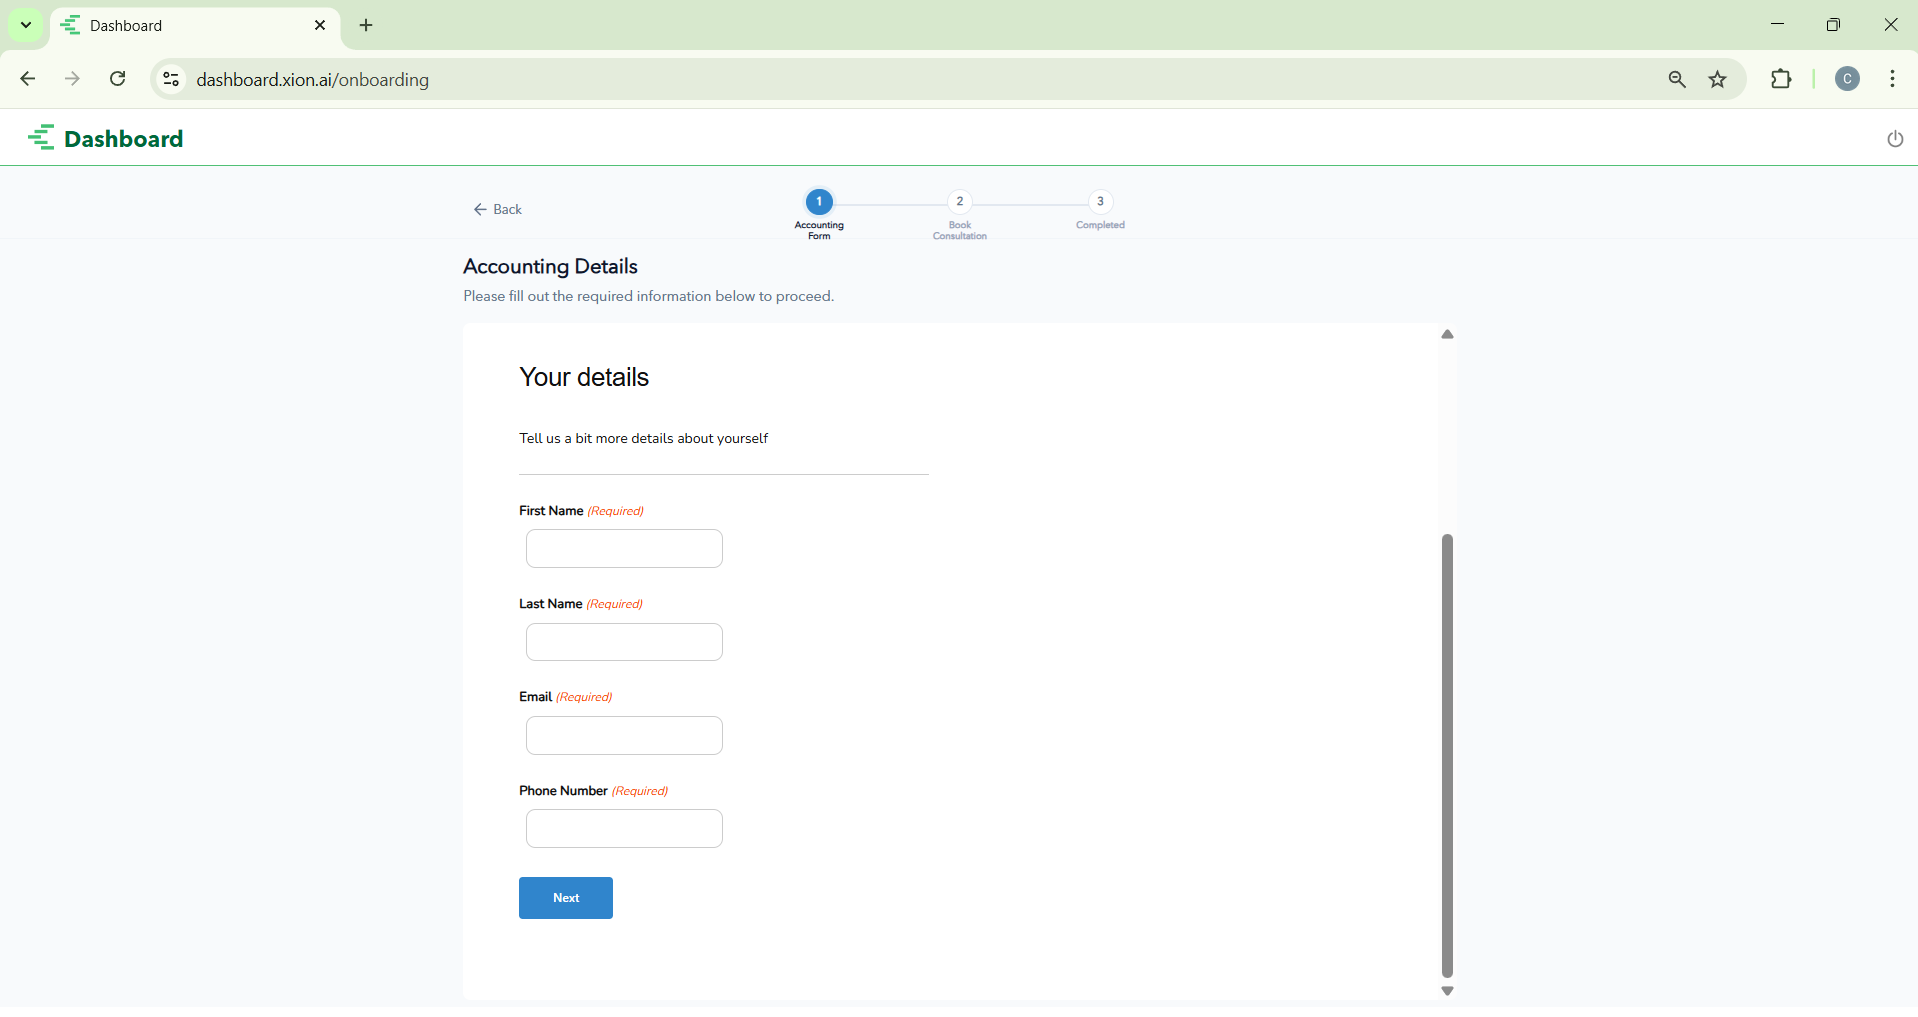Expand the tab search dropdown
1918x1017 pixels.
click(x=26, y=25)
